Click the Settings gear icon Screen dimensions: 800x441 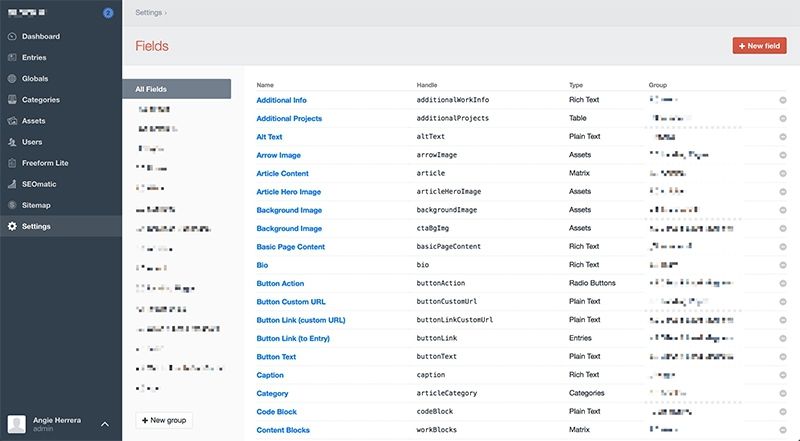point(12,226)
